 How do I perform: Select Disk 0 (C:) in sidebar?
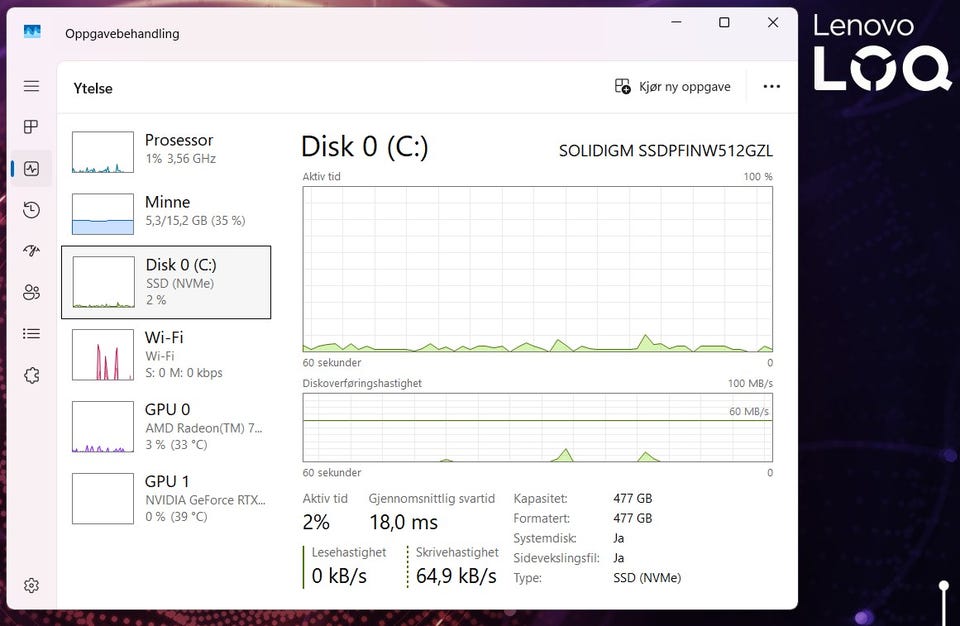166,282
